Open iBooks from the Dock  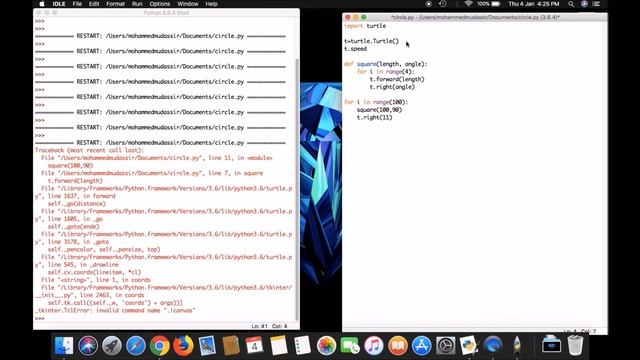398,346
